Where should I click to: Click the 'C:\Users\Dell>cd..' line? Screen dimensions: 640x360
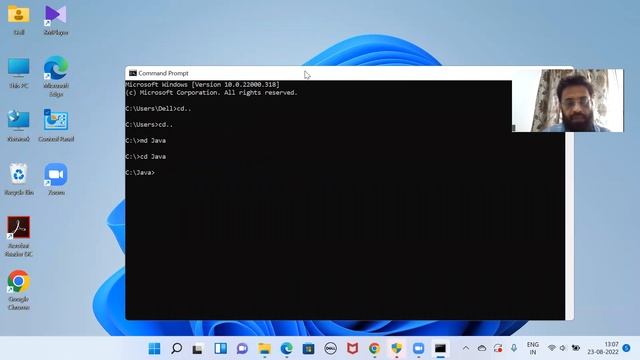click(x=158, y=109)
